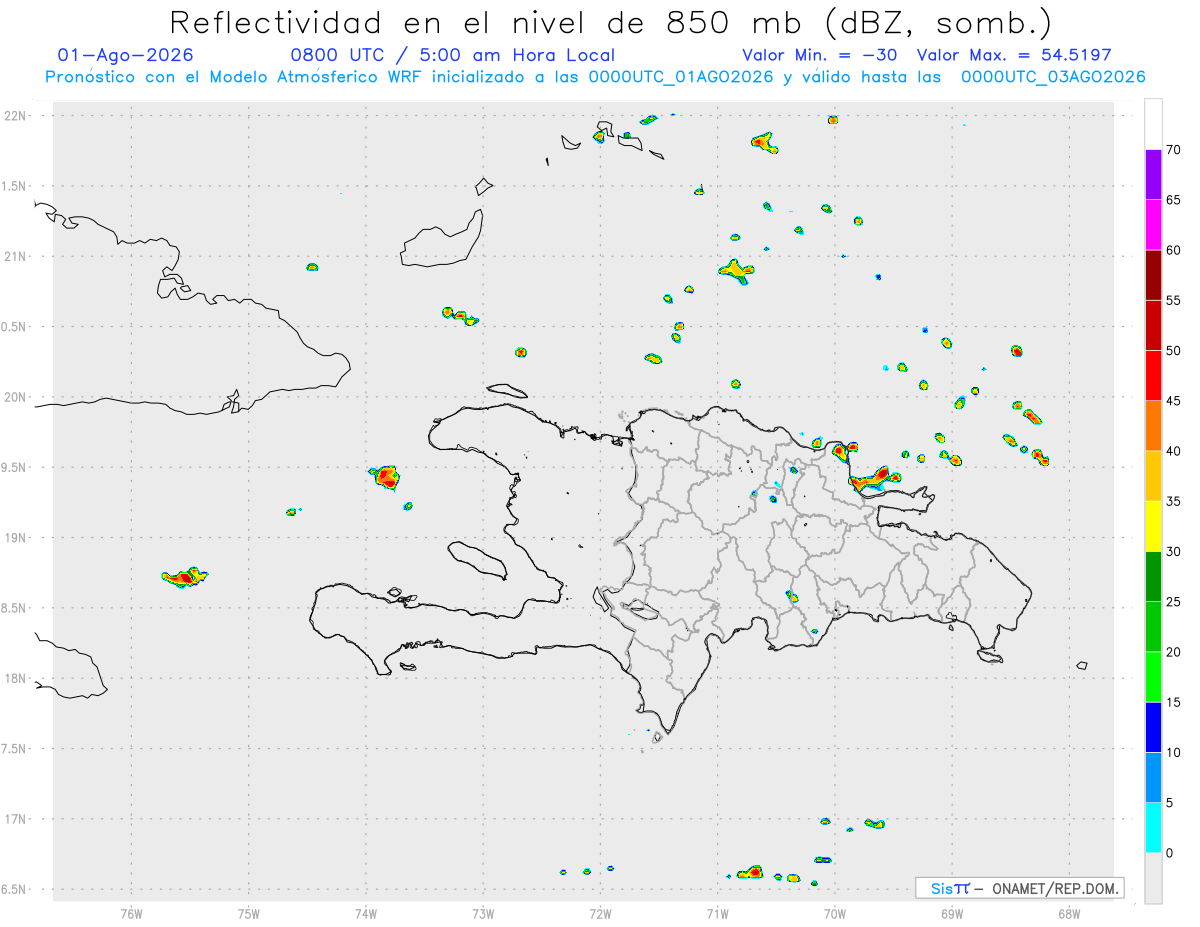Click the "ONAMET/REP.DOM." credit text

(x=1055, y=888)
